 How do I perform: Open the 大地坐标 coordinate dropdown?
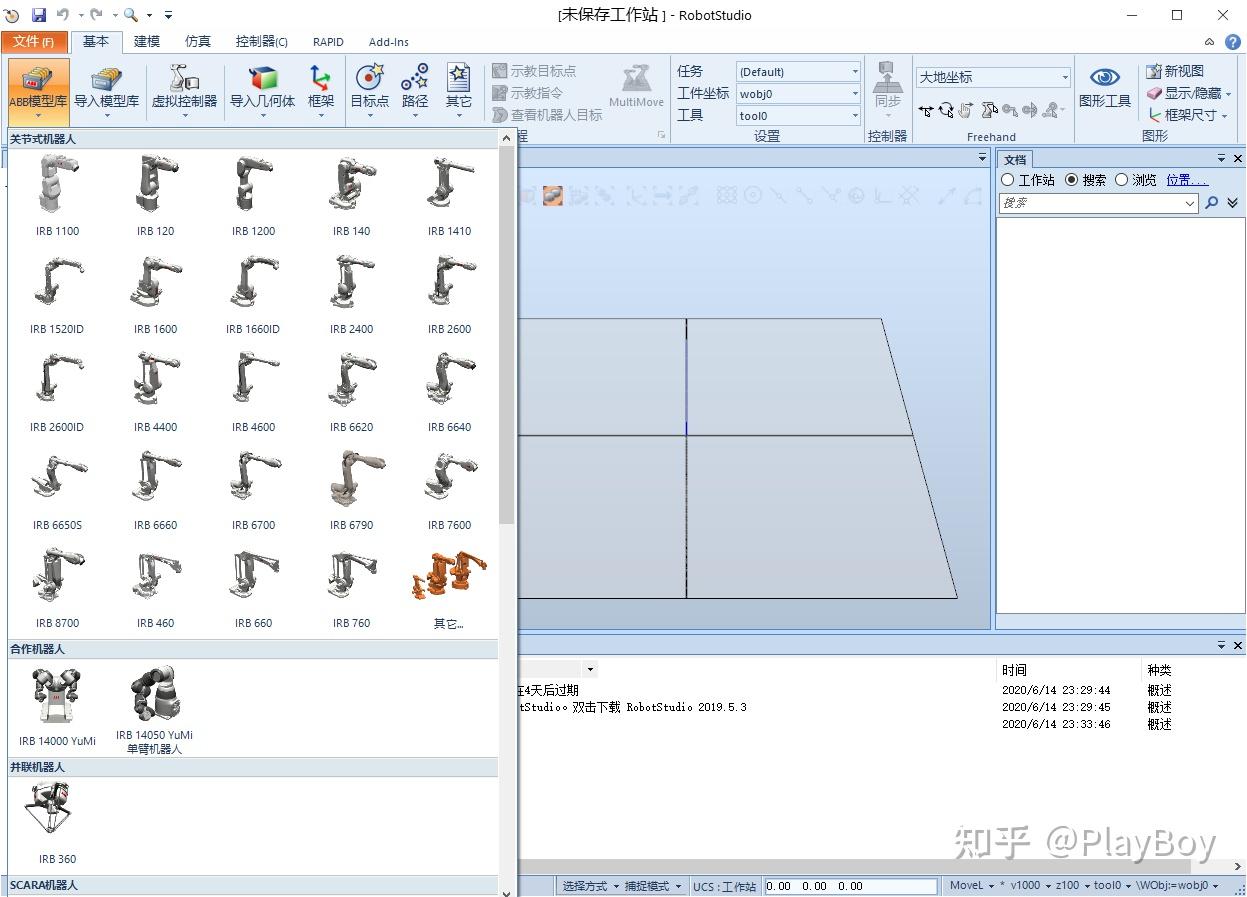click(x=1062, y=75)
